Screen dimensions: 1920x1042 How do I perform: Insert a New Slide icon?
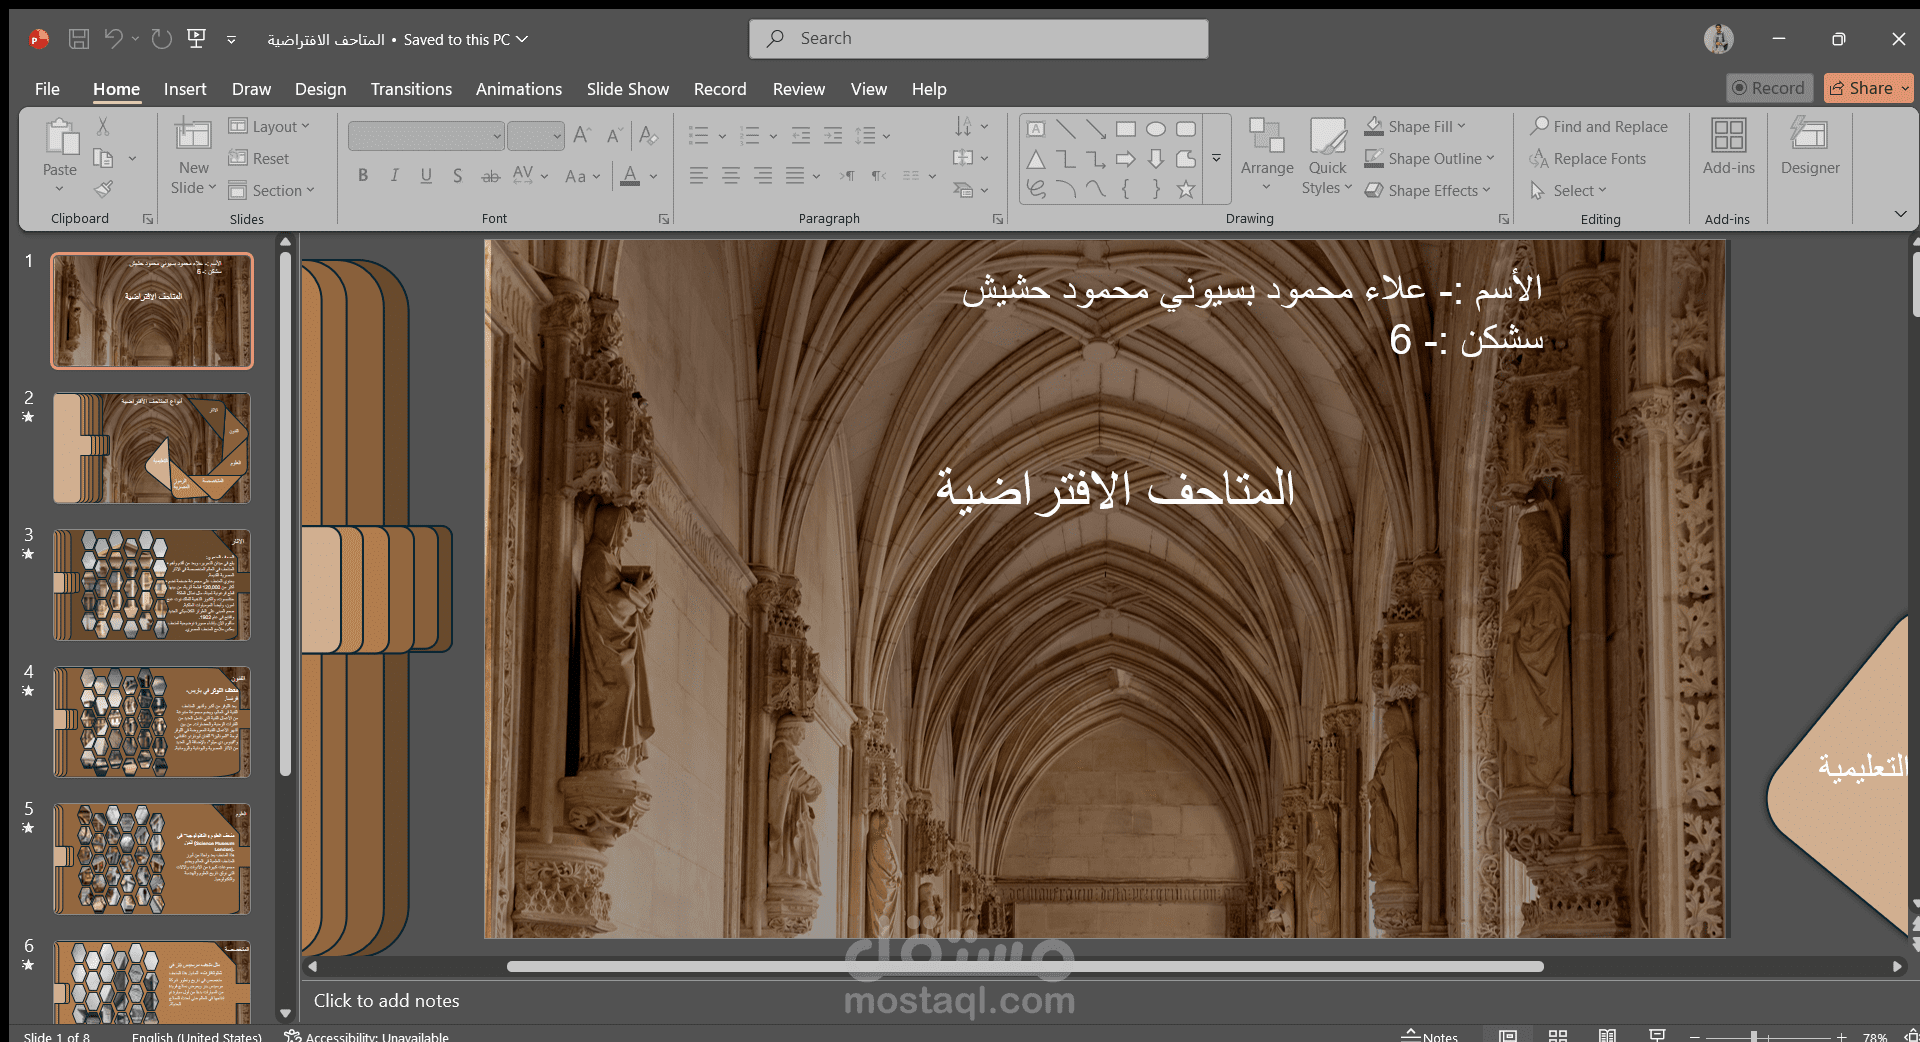tap(193, 135)
